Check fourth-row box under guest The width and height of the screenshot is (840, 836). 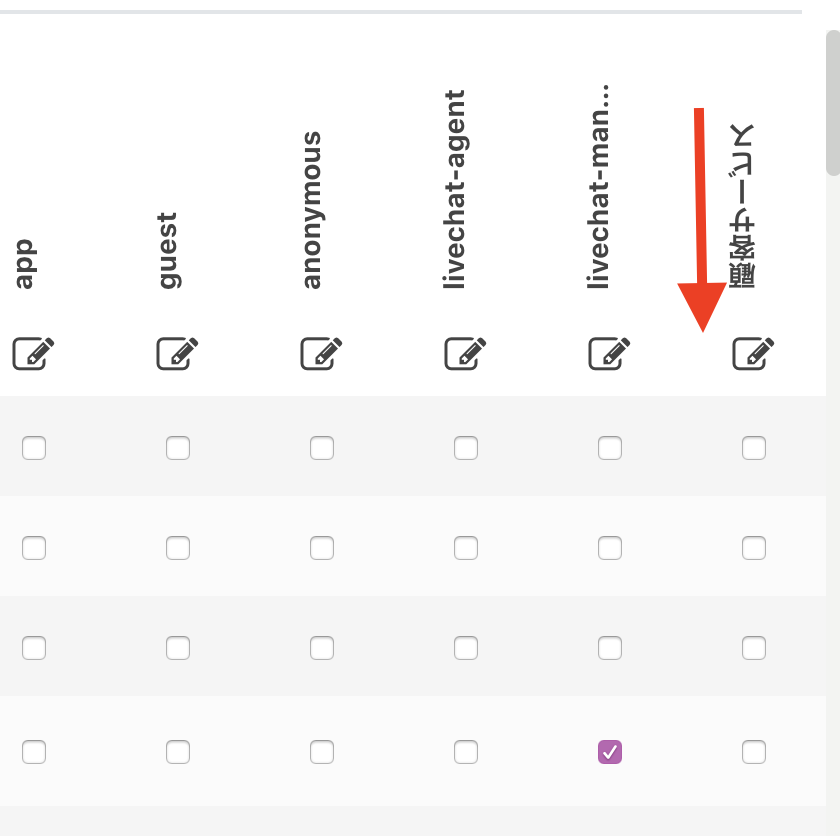178,752
